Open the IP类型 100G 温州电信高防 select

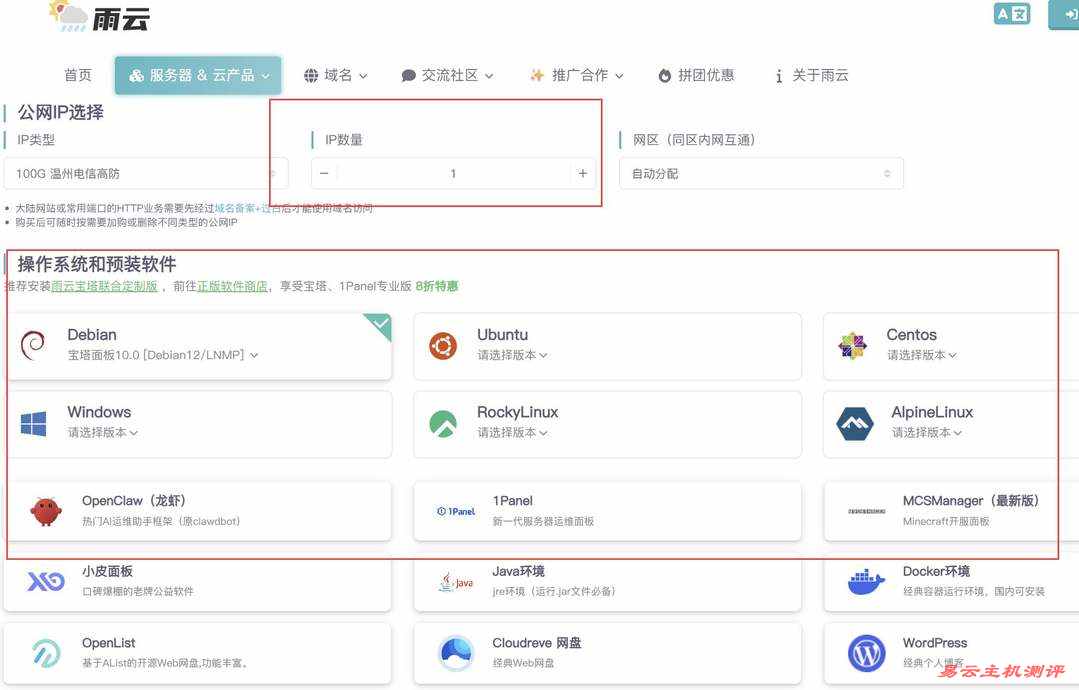point(146,173)
